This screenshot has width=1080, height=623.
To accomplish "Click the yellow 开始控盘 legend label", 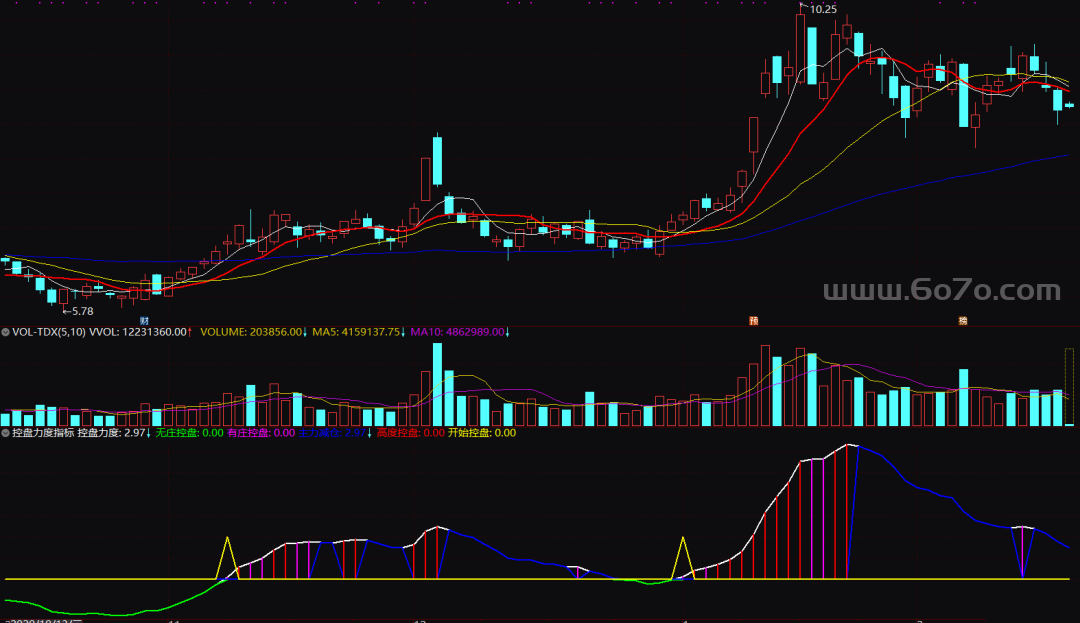I will point(482,433).
